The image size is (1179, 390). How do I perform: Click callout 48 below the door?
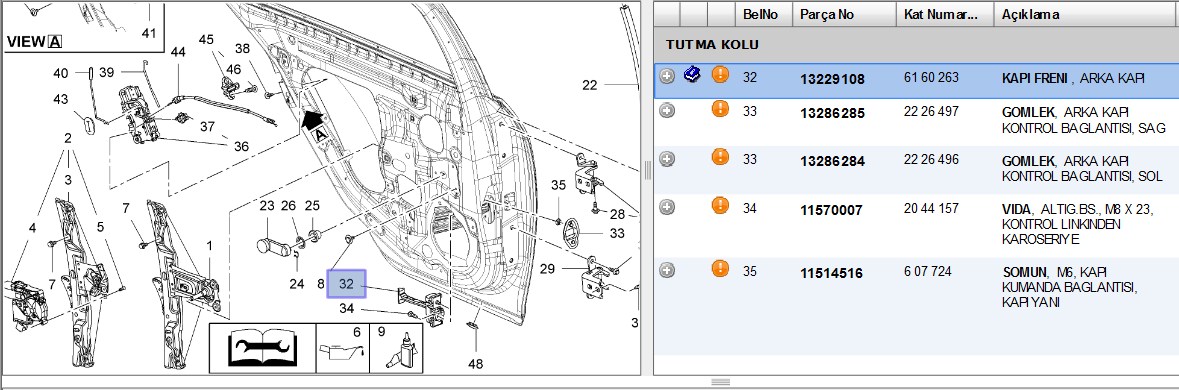point(475,364)
